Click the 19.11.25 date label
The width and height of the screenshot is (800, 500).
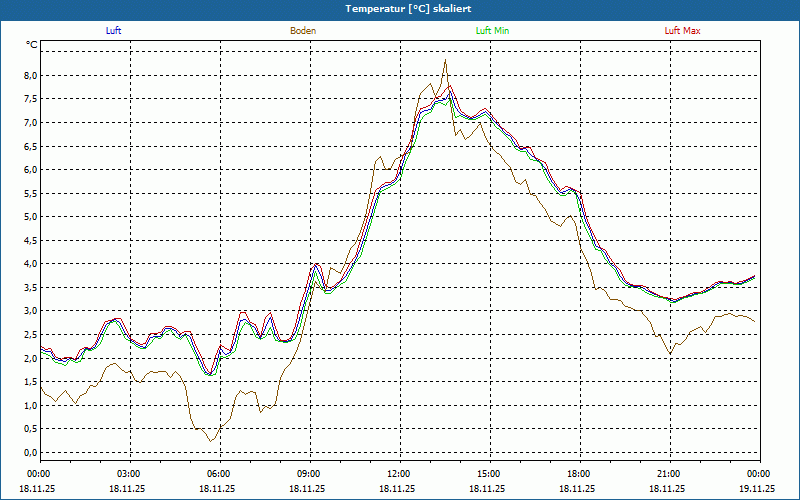757,489
